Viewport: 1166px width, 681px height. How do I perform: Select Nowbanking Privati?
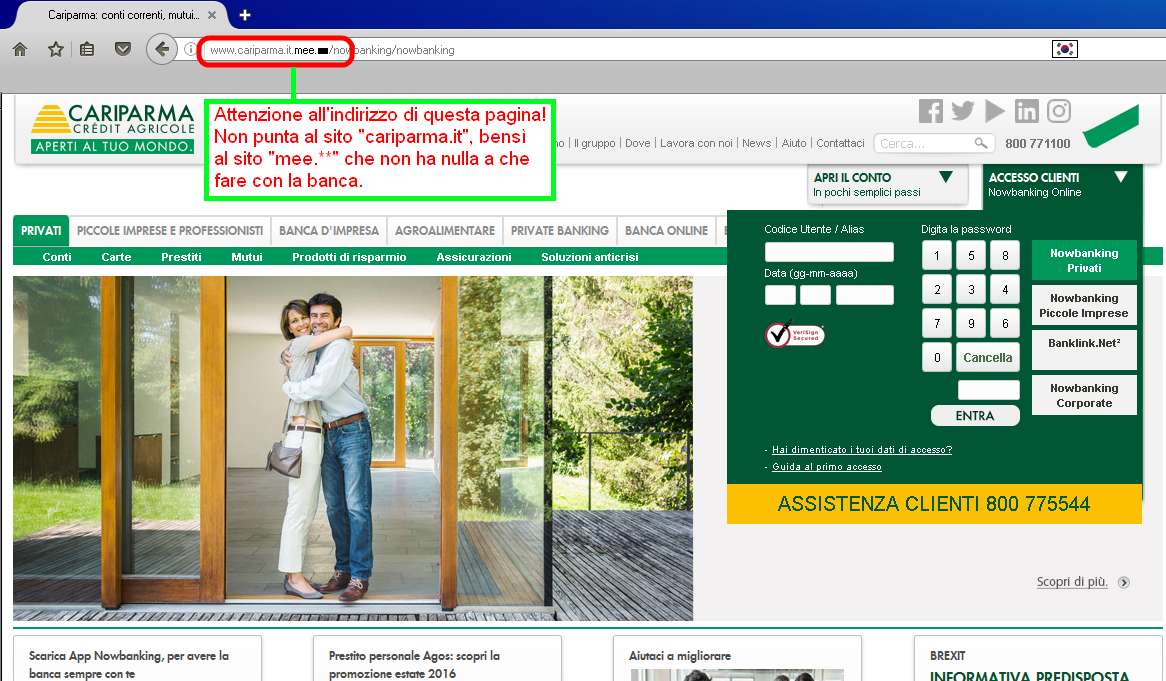pos(1084,260)
